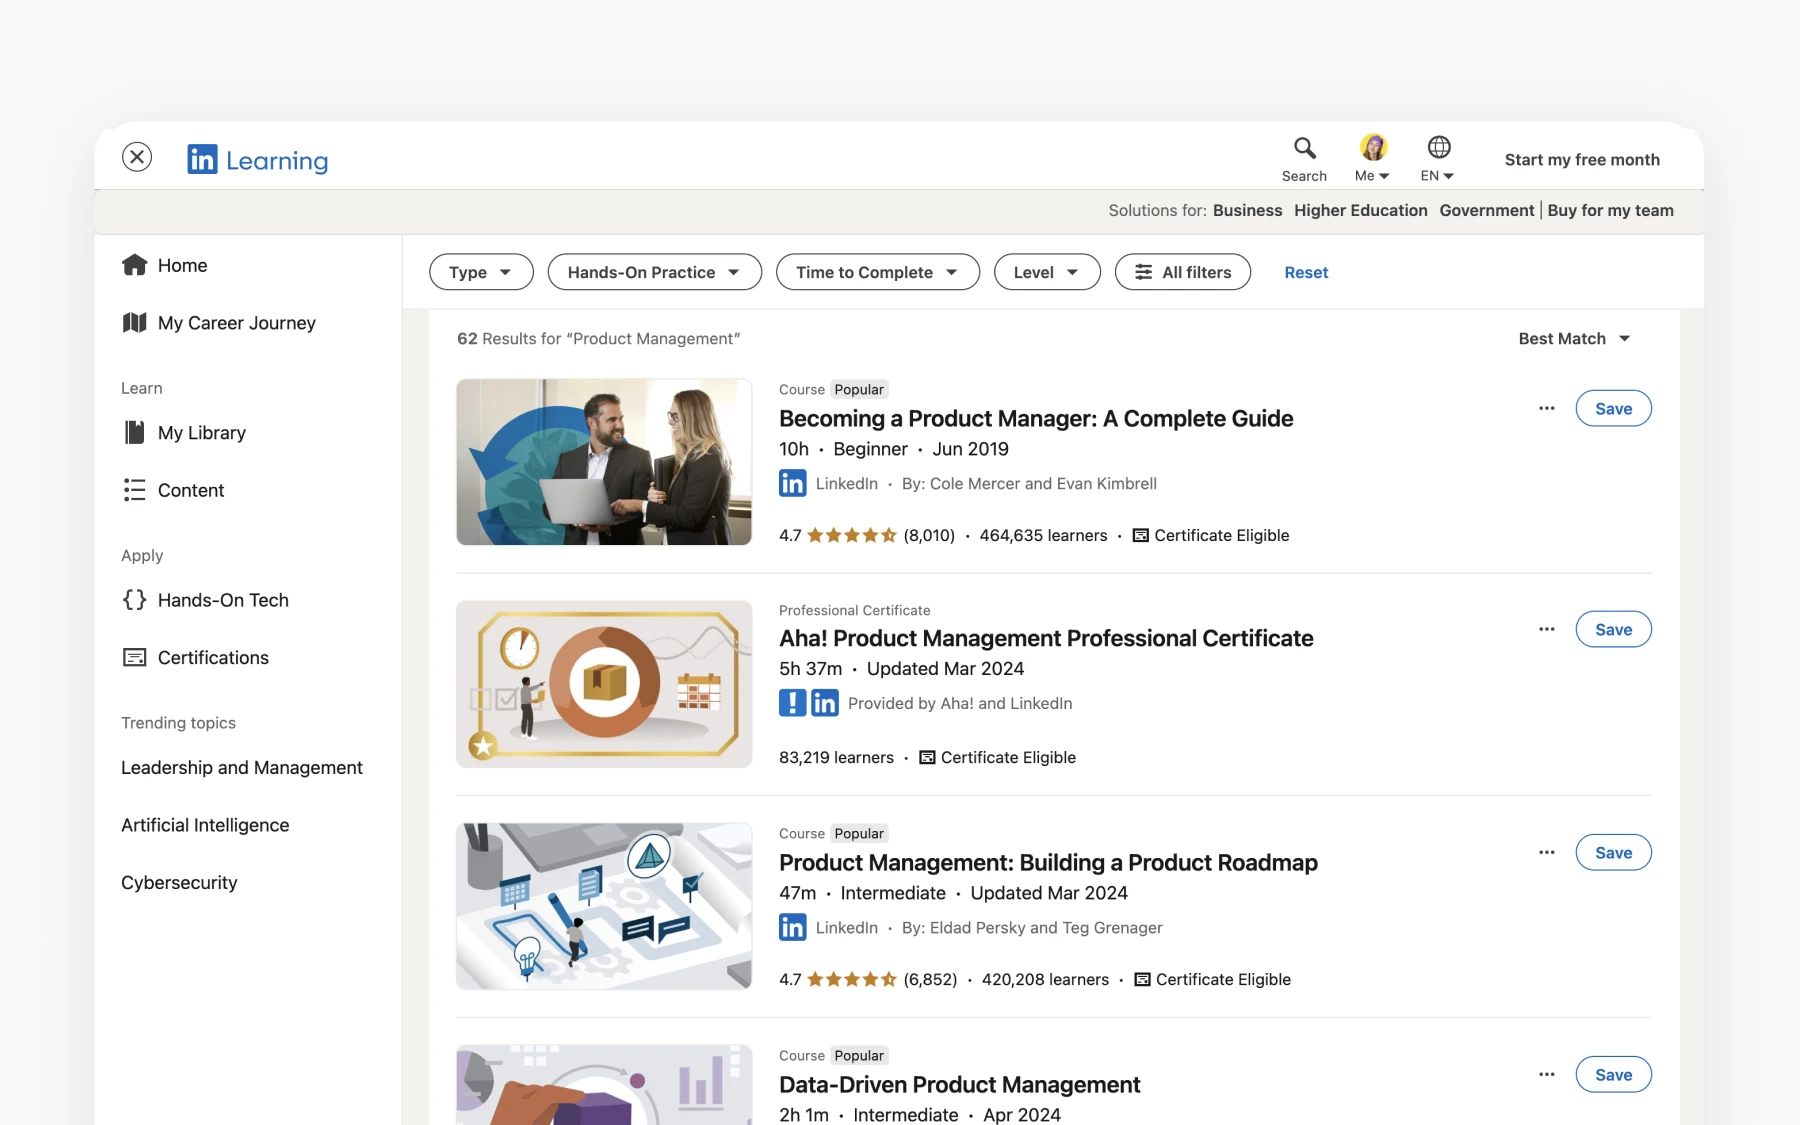Click LinkedIn logo beside Aha! provider

tap(825, 703)
